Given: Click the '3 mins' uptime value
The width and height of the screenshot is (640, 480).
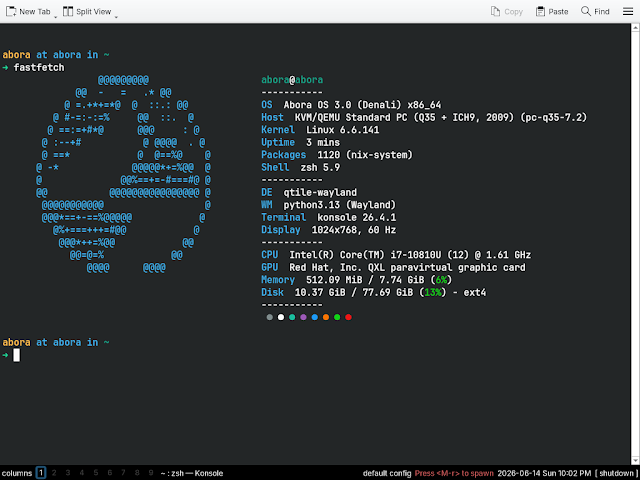Looking at the screenshot, I should (323, 142).
